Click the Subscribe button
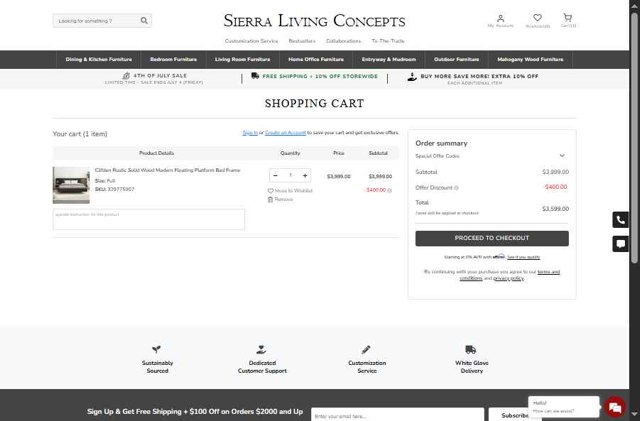The height and width of the screenshot is (421, 640). point(515,415)
